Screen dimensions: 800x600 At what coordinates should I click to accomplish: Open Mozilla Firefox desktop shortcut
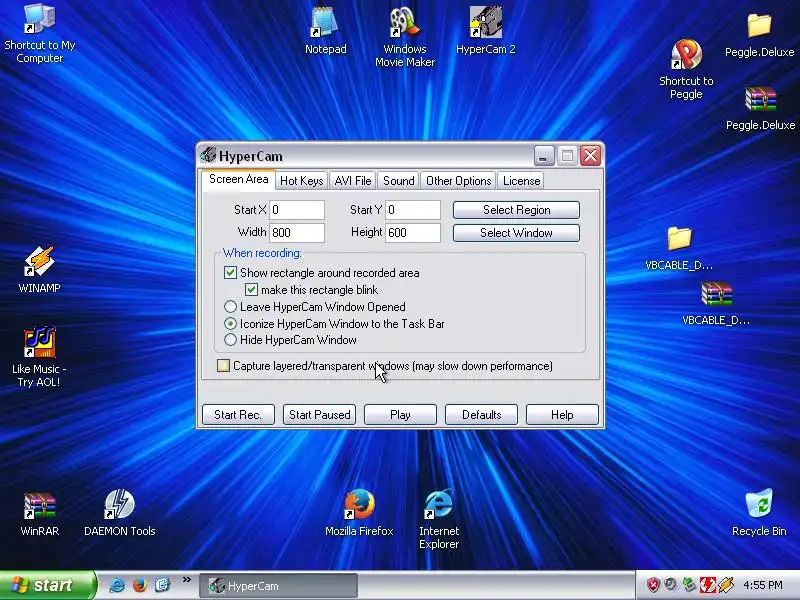[x=359, y=512]
